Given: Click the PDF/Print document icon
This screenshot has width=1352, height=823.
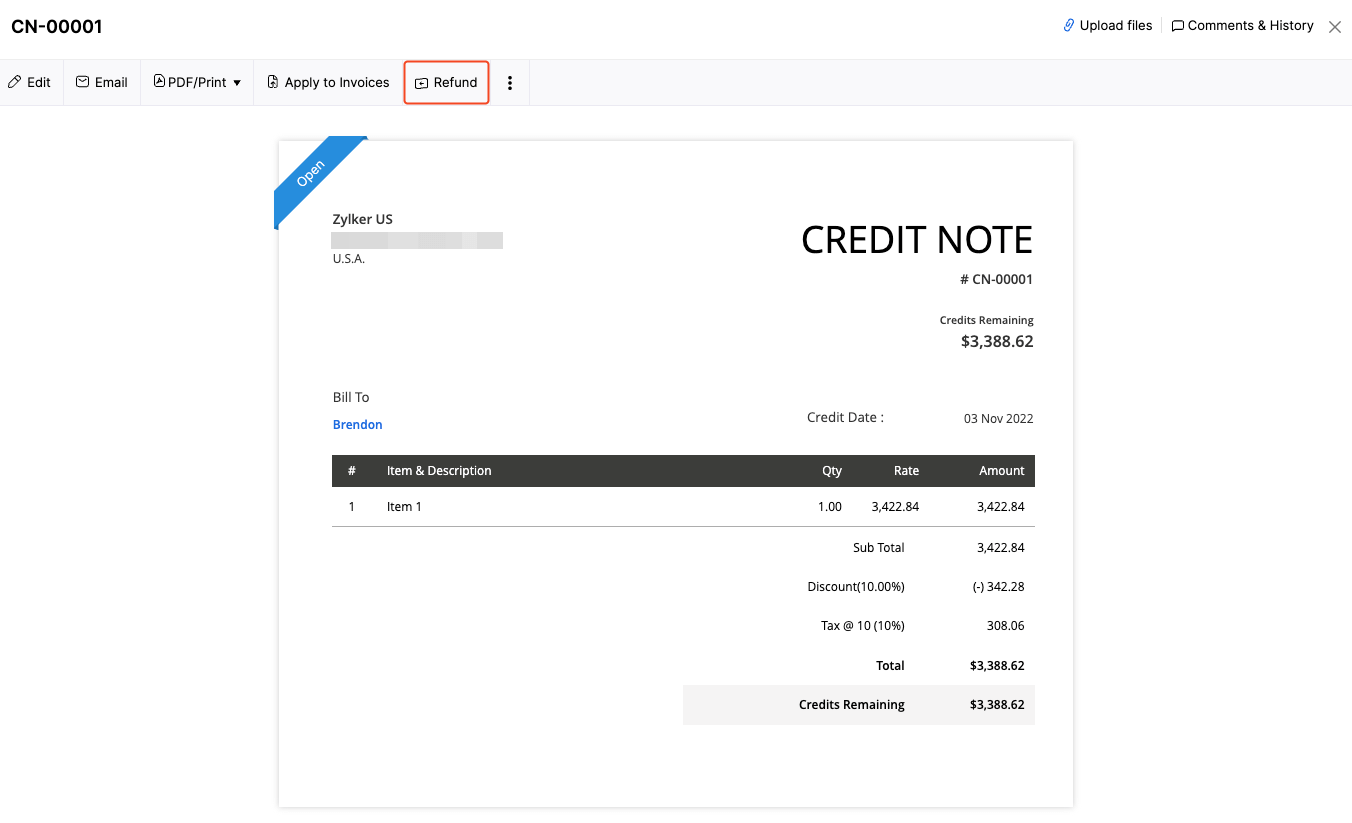Looking at the screenshot, I should point(158,82).
